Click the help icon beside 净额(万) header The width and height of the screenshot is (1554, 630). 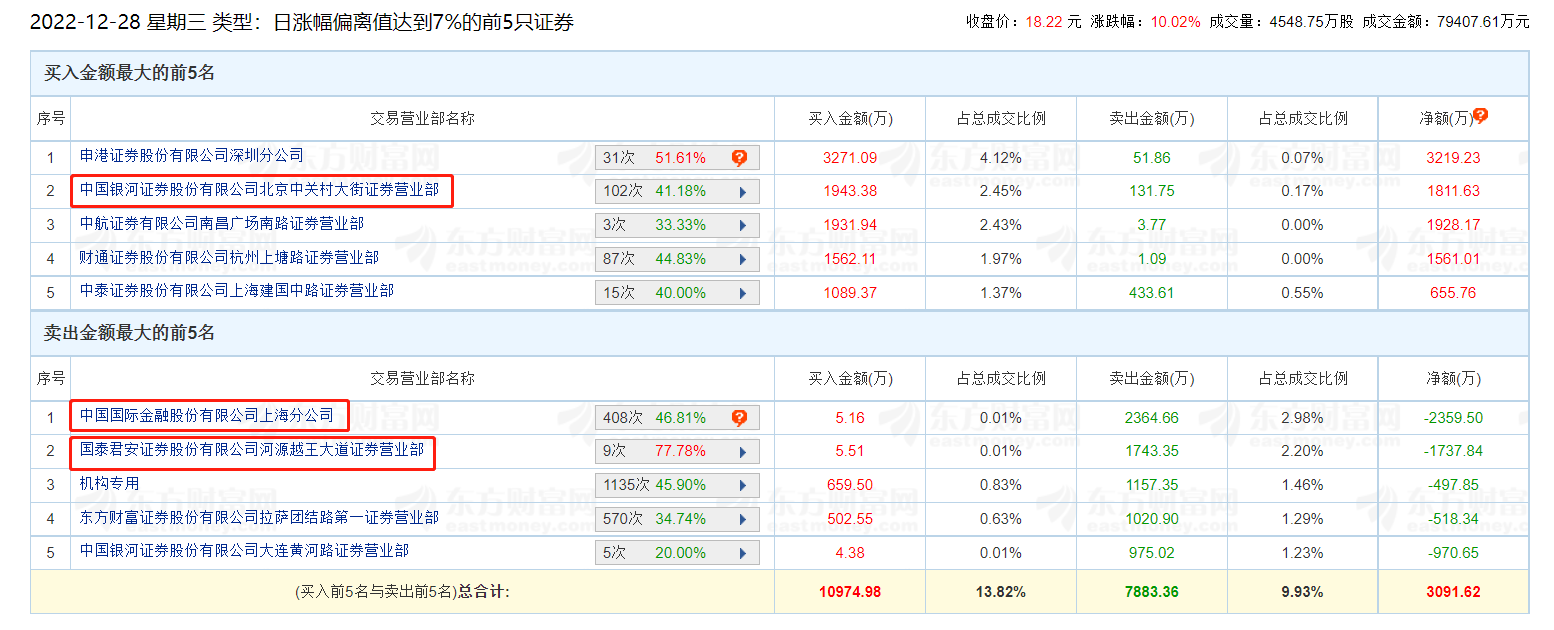coord(1480,116)
